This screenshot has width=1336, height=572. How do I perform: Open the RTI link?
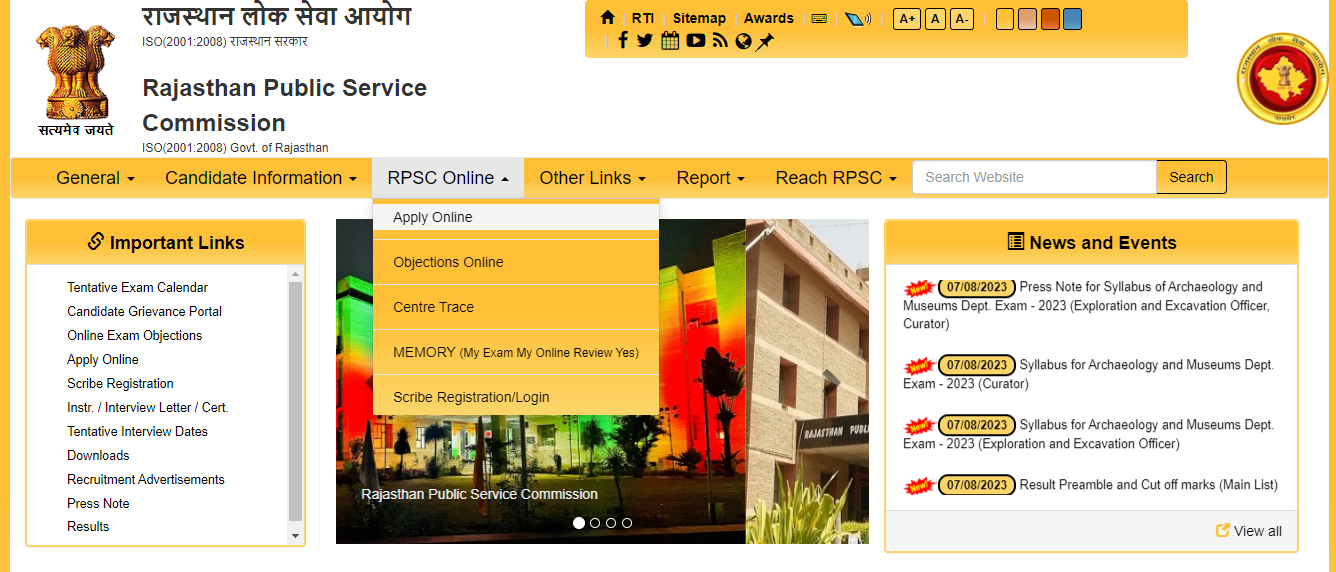click(643, 18)
